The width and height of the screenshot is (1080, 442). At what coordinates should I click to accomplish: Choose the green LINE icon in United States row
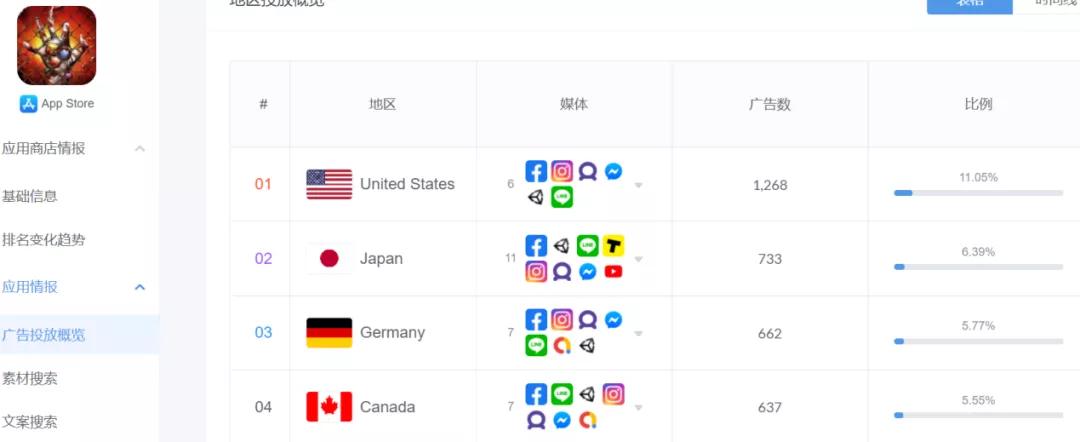click(562, 197)
